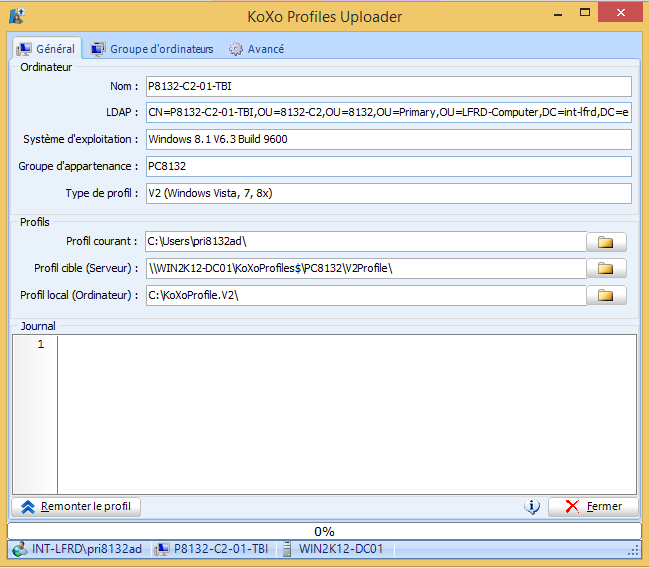
Task: Click the Profils group label
Action: tap(35, 222)
